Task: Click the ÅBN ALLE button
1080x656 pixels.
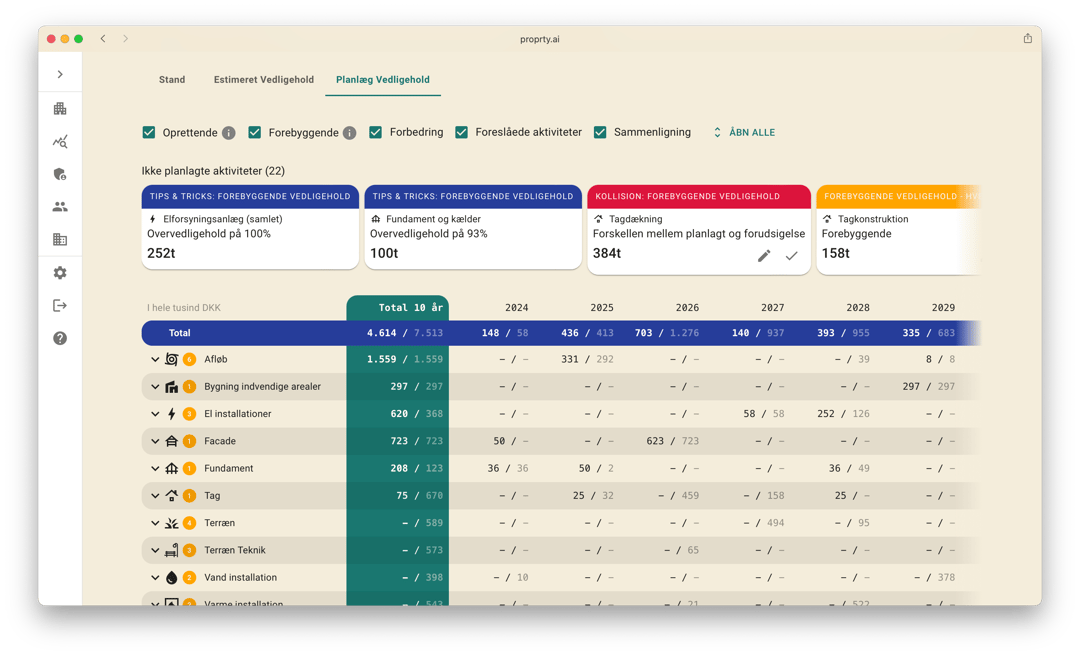Action: [743, 132]
